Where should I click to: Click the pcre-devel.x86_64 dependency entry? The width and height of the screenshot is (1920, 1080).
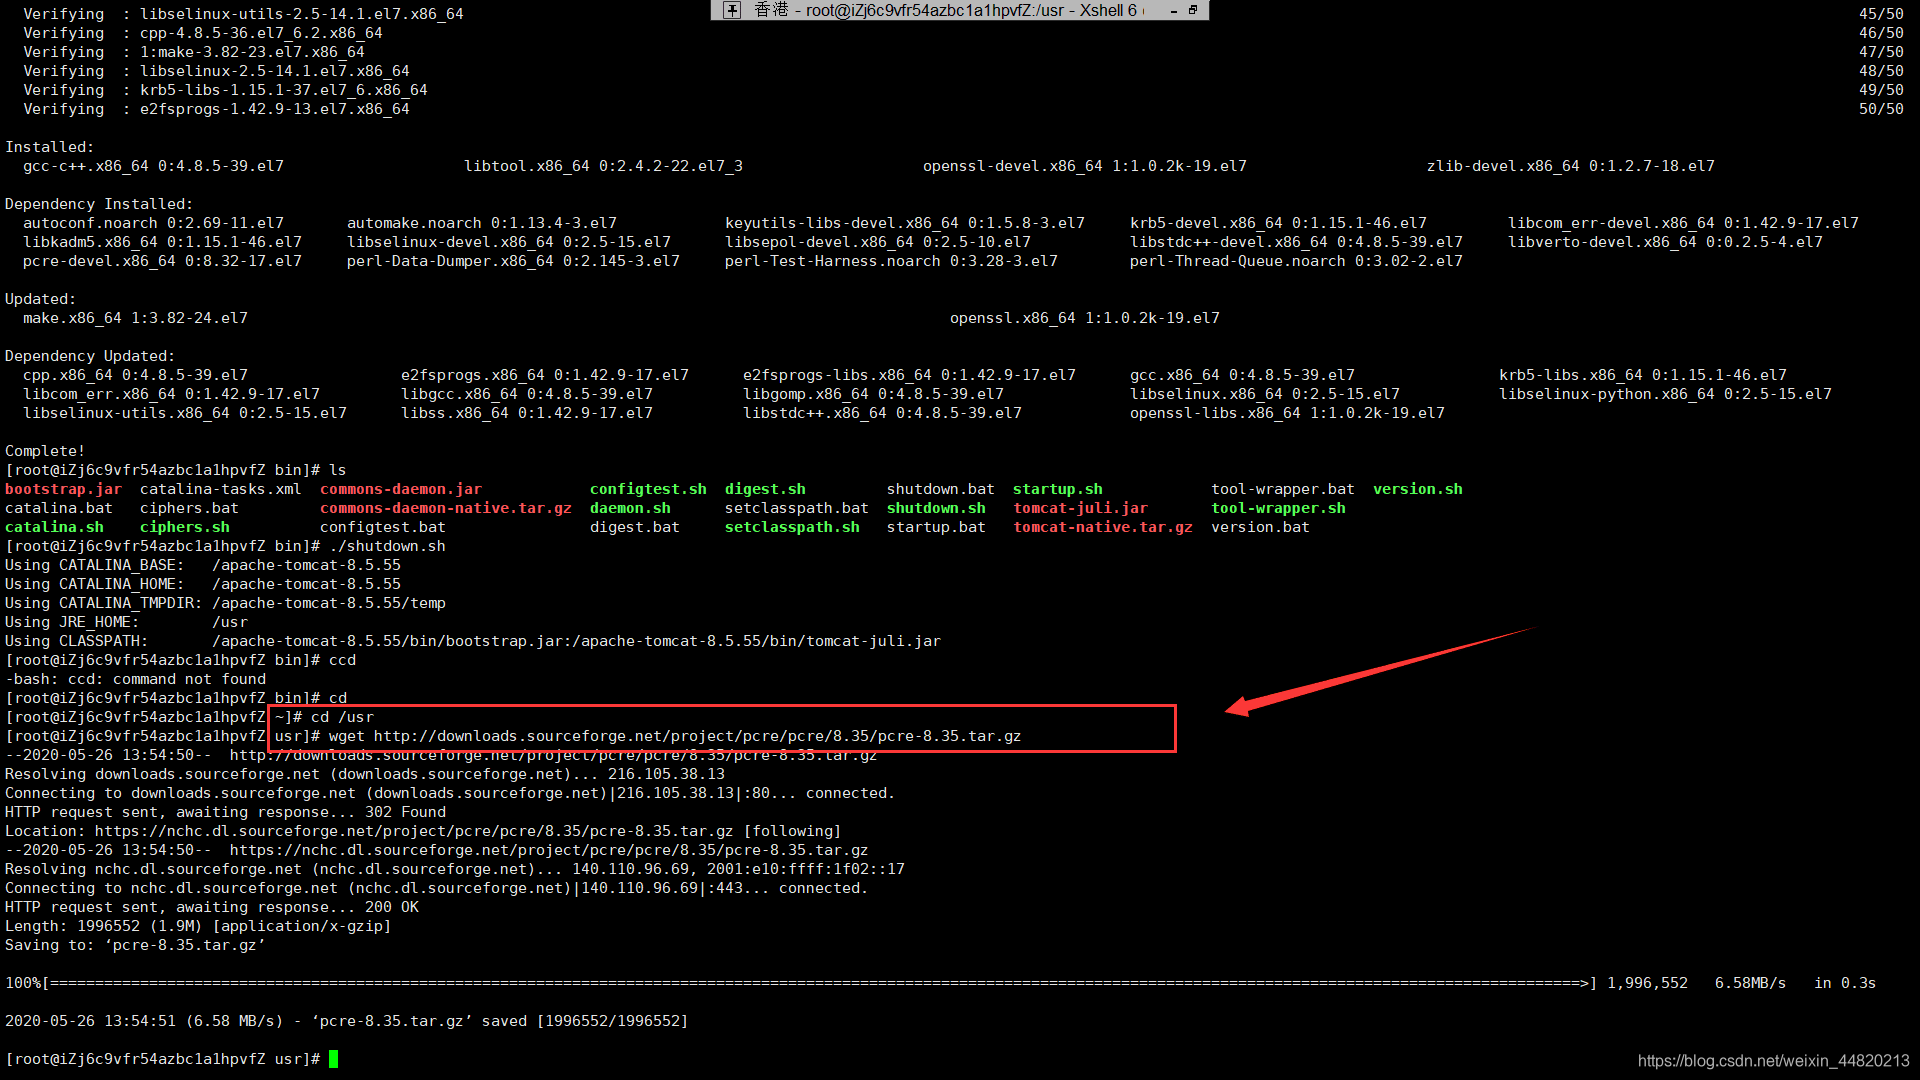coord(162,261)
